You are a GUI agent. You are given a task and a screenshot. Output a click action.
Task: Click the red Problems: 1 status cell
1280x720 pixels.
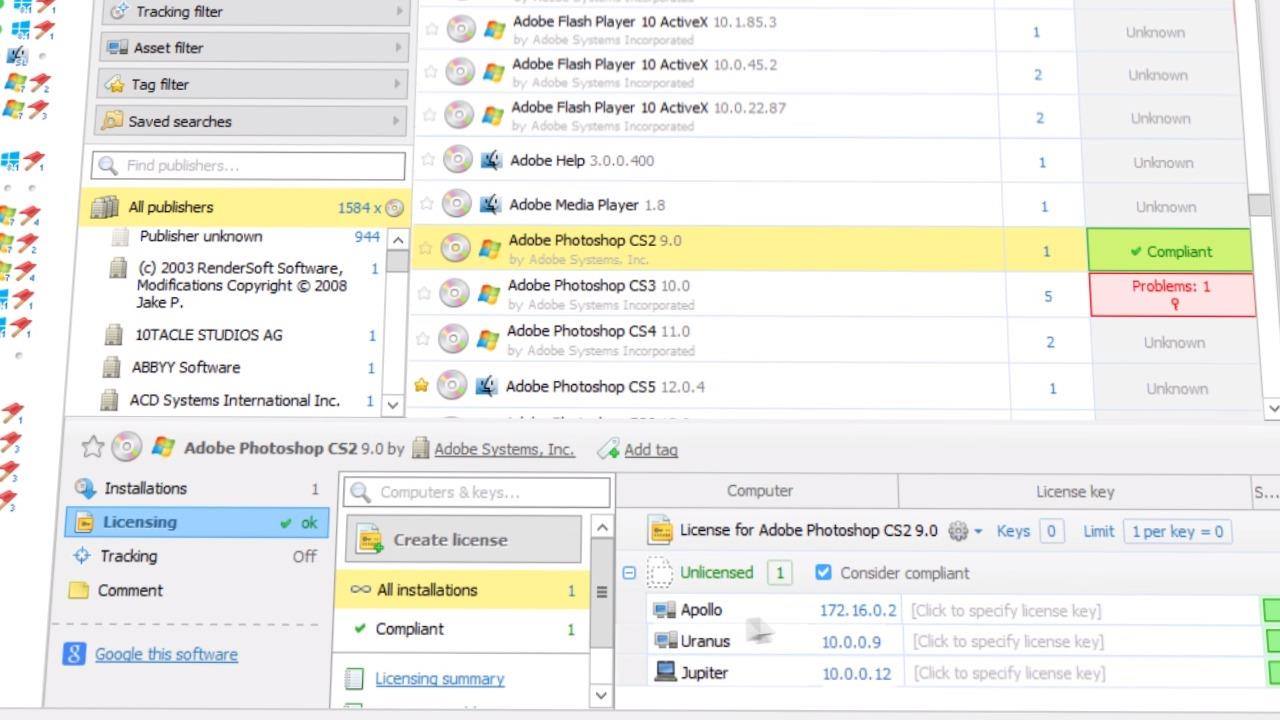1171,294
